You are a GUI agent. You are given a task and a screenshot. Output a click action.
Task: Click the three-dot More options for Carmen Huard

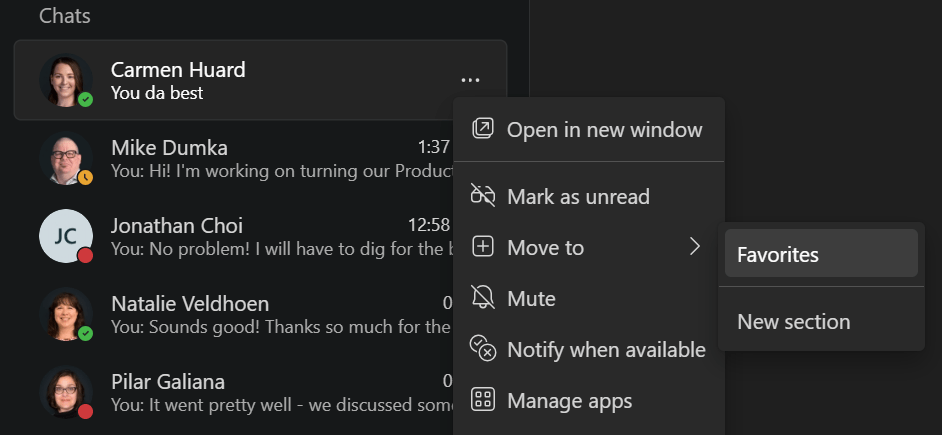click(x=471, y=80)
